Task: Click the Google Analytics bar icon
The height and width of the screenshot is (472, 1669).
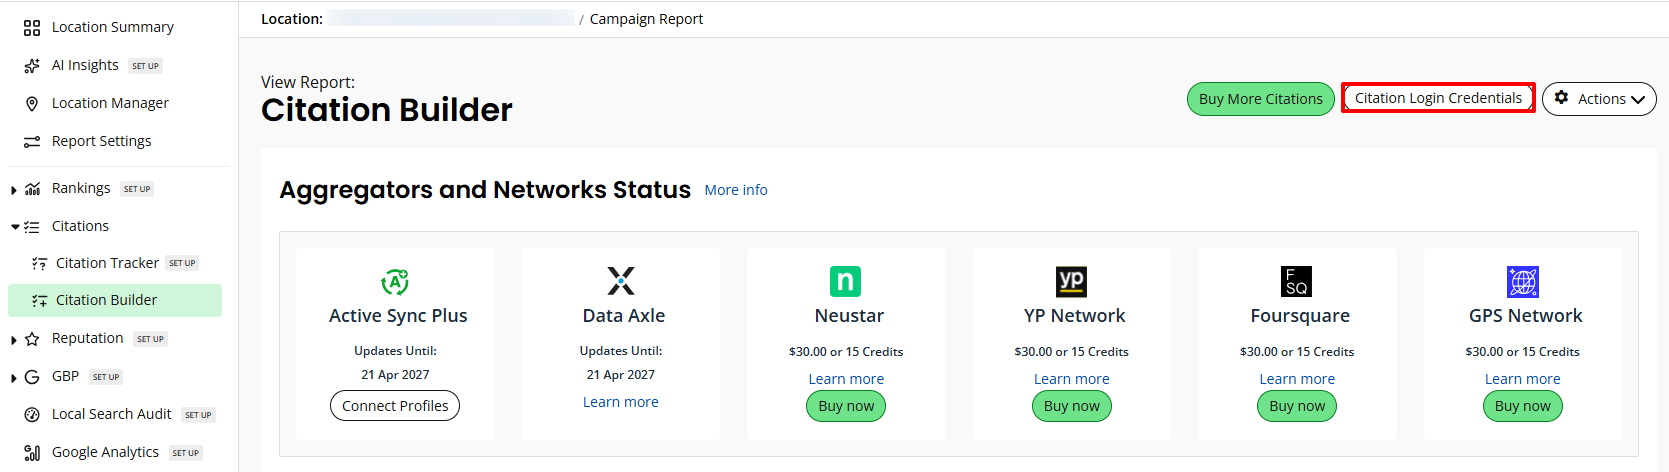Action: tap(32, 453)
